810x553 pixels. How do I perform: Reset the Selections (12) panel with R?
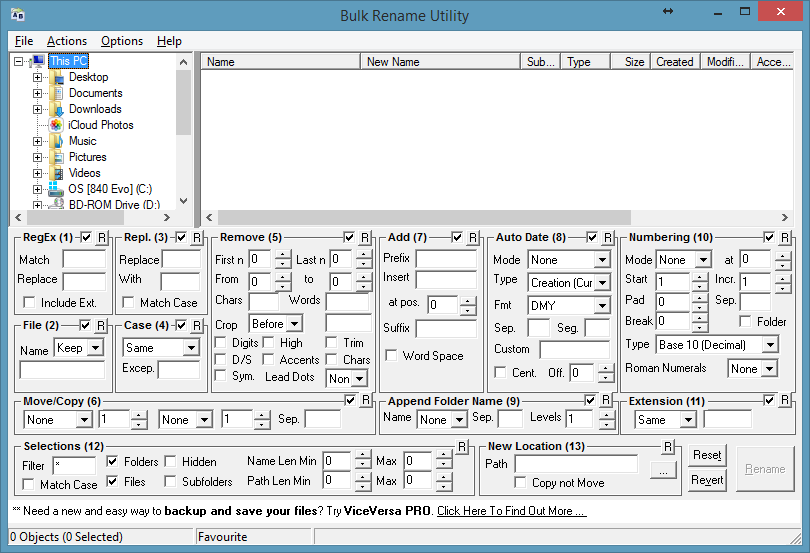[x=462, y=447]
